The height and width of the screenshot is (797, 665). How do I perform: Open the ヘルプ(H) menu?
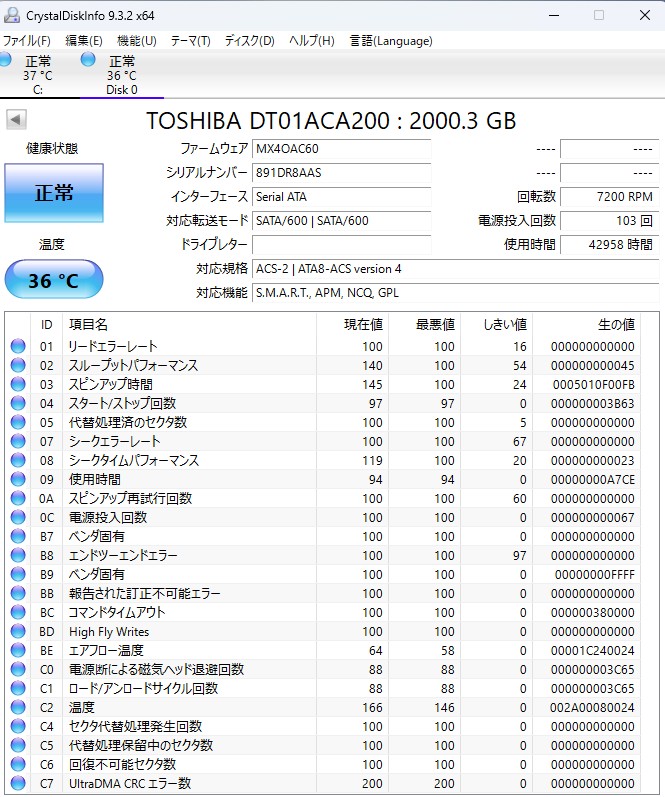[x=312, y=41]
